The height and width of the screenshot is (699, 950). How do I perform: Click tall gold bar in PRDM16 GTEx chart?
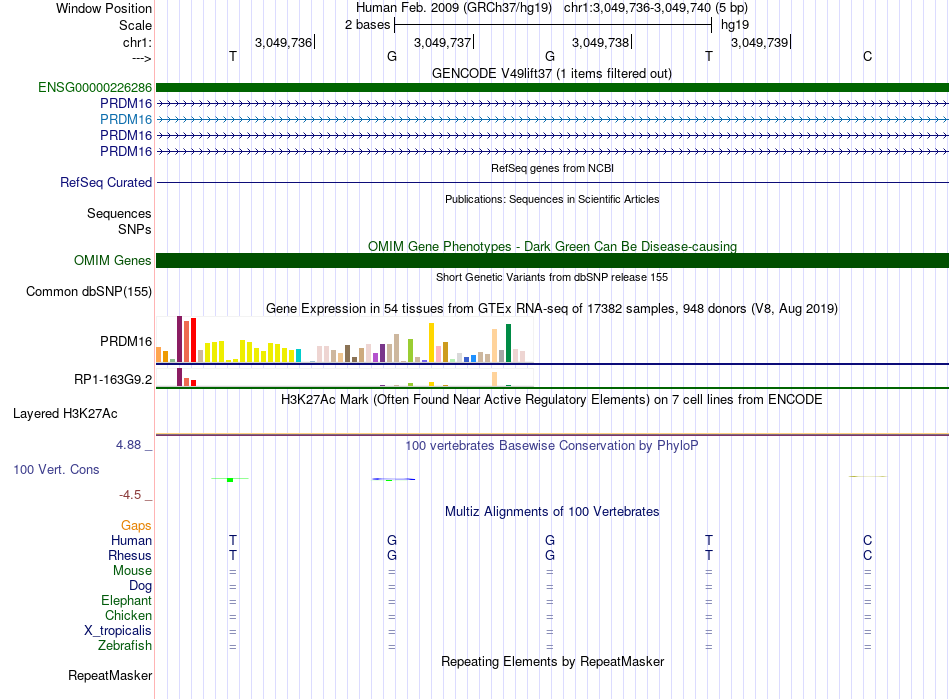pos(431,342)
